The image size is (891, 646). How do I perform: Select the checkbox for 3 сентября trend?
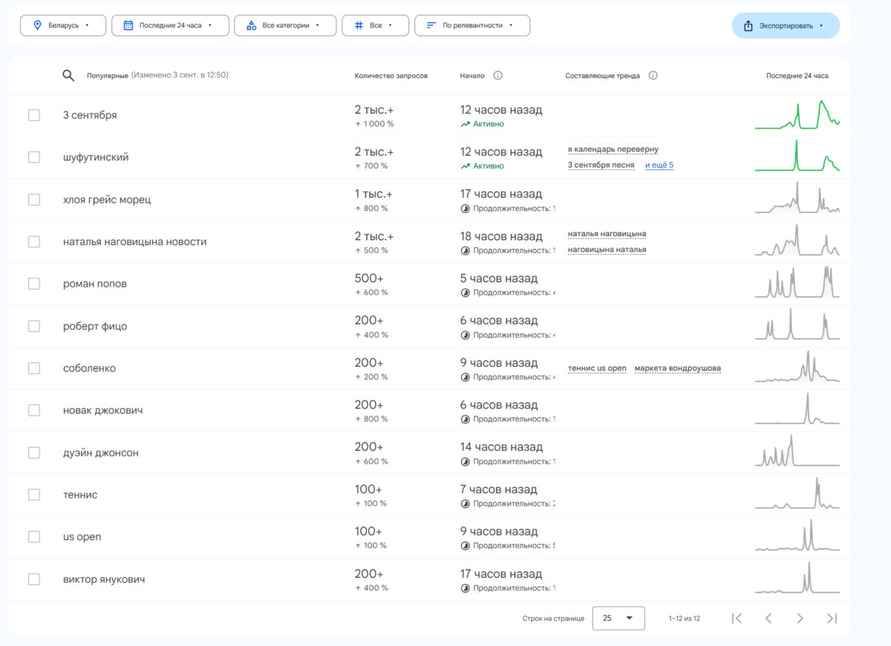[x=35, y=113]
